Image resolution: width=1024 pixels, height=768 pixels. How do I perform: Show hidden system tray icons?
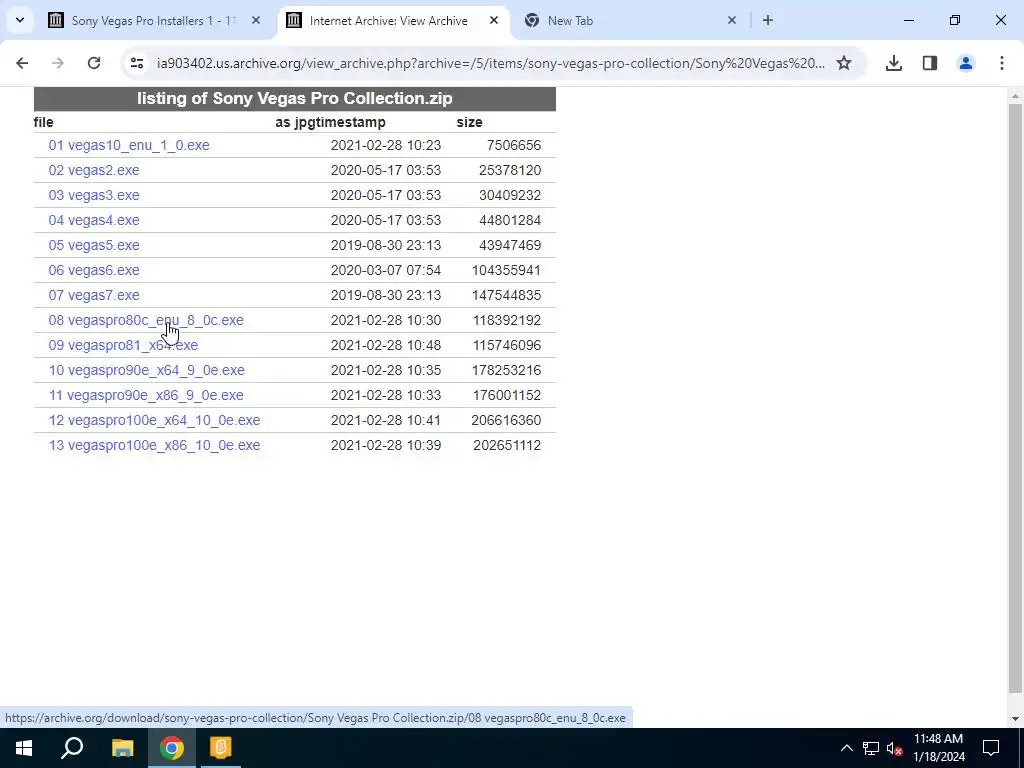(846, 748)
